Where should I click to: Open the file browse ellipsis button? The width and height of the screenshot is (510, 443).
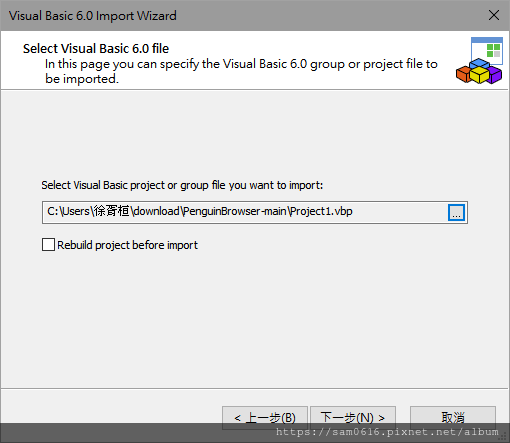point(456,212)
